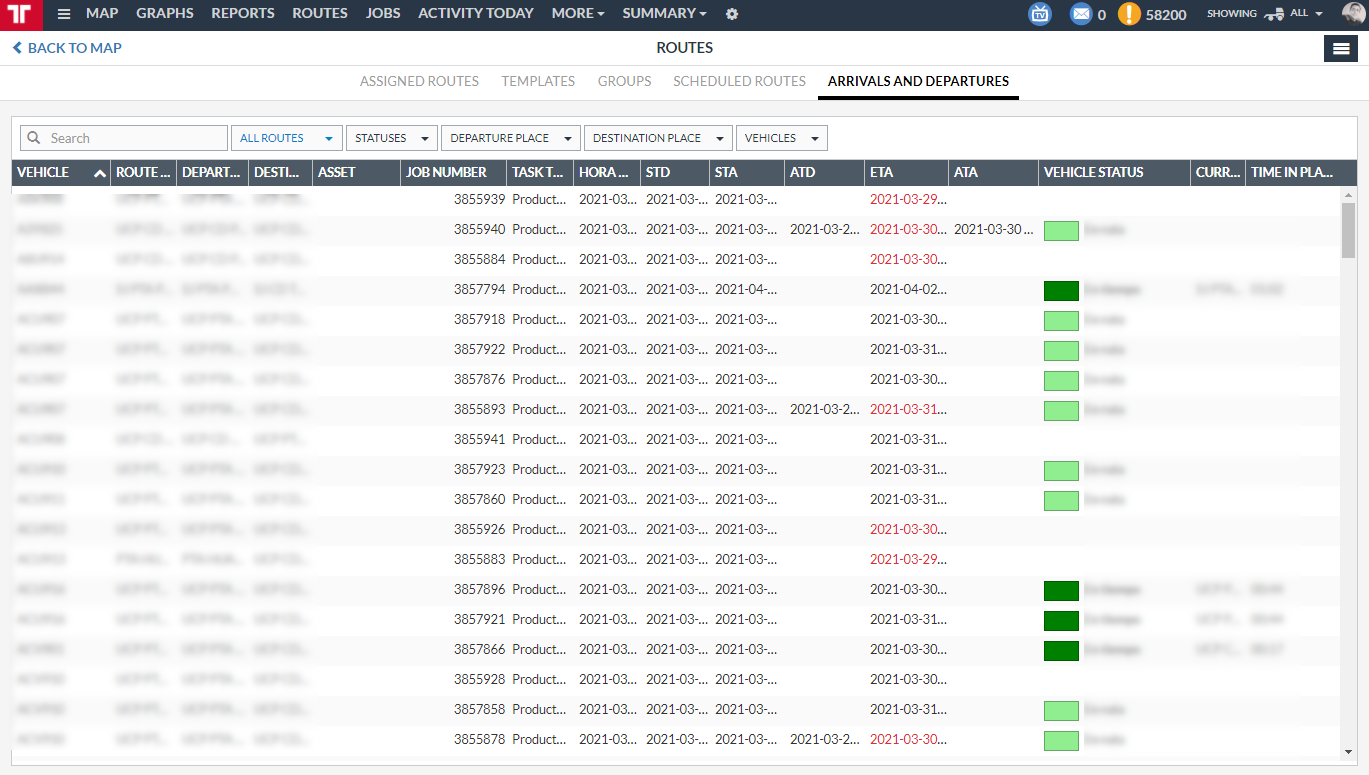
Task: Open the list options button below avatar
Action: tap(1341, 48)
